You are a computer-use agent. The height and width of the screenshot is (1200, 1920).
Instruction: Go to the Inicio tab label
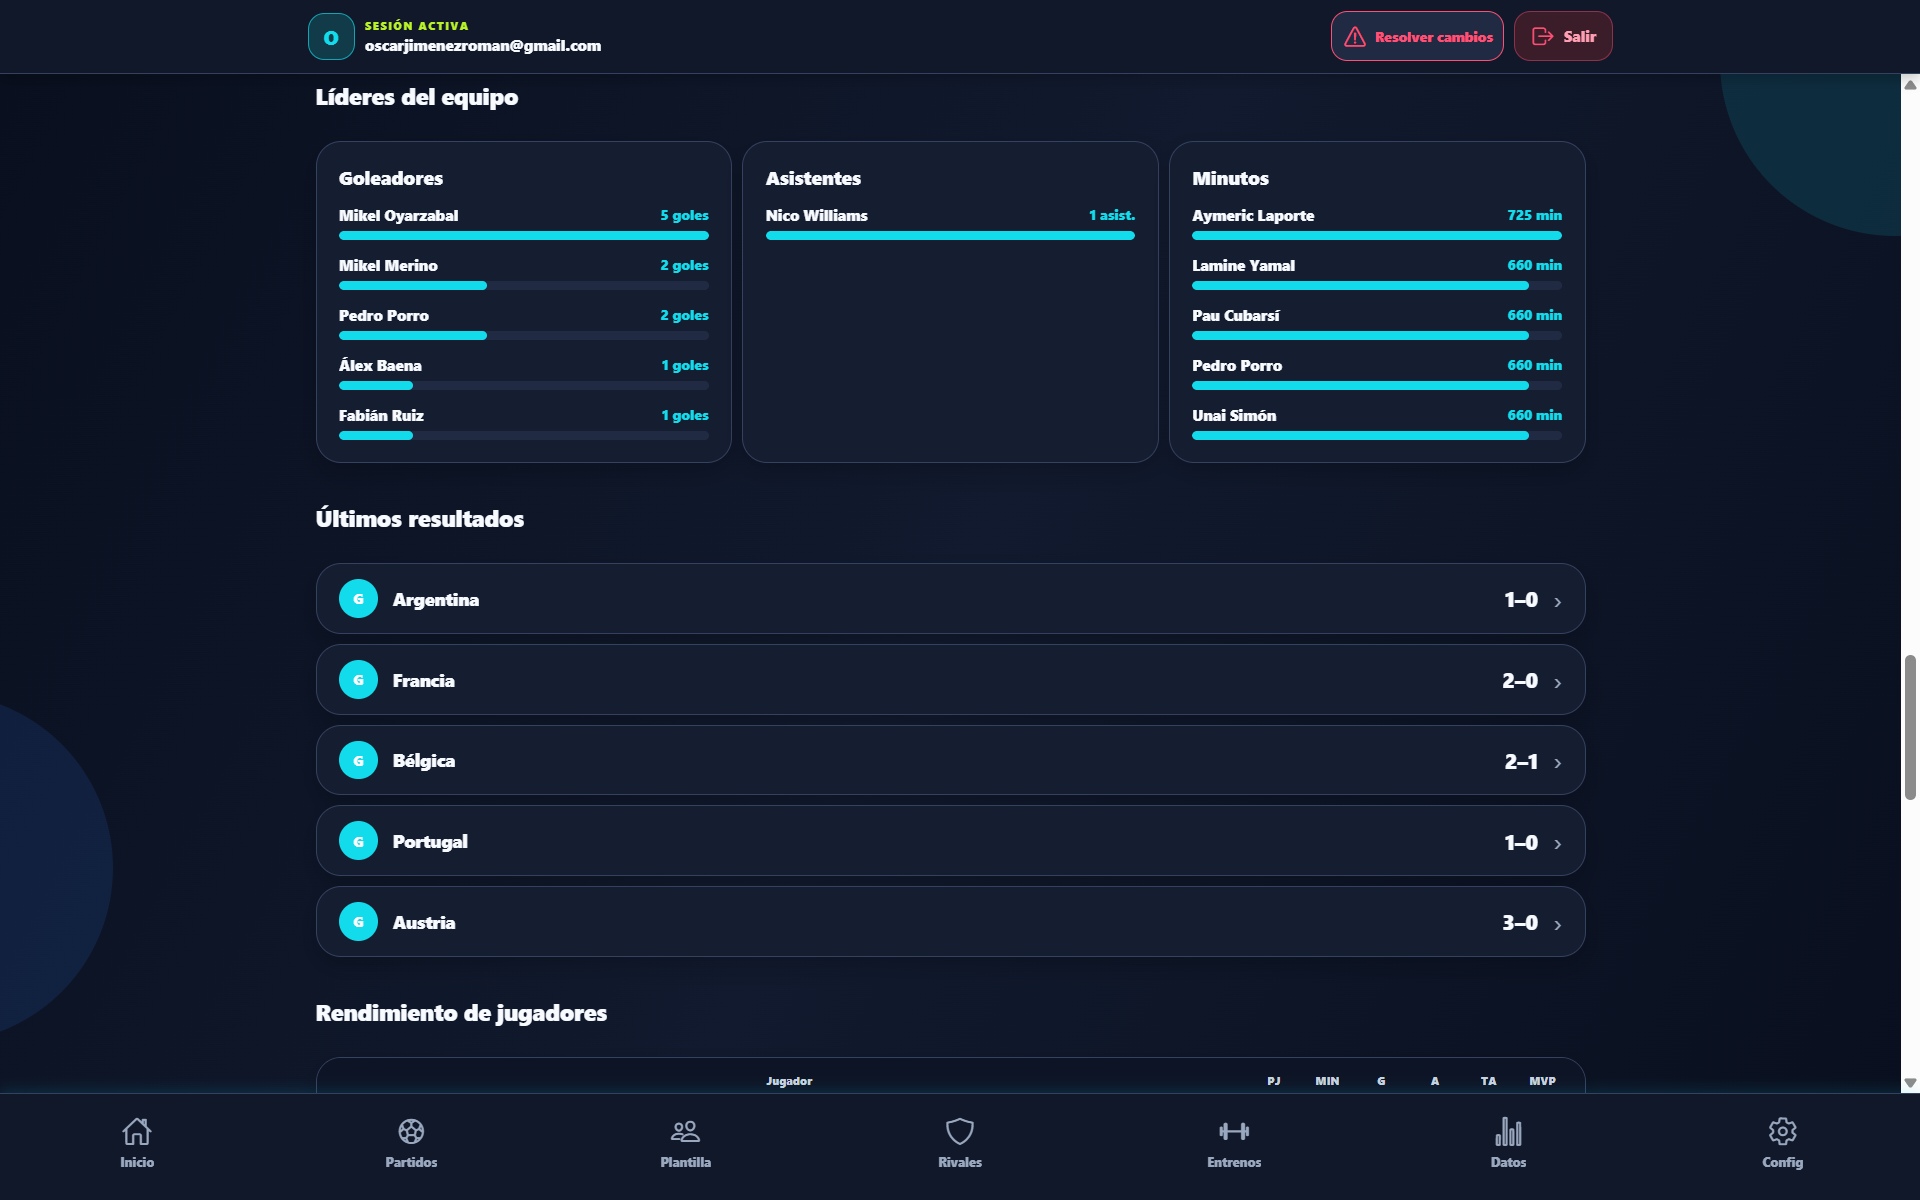pyautogui.click(x=137, y=1162)
